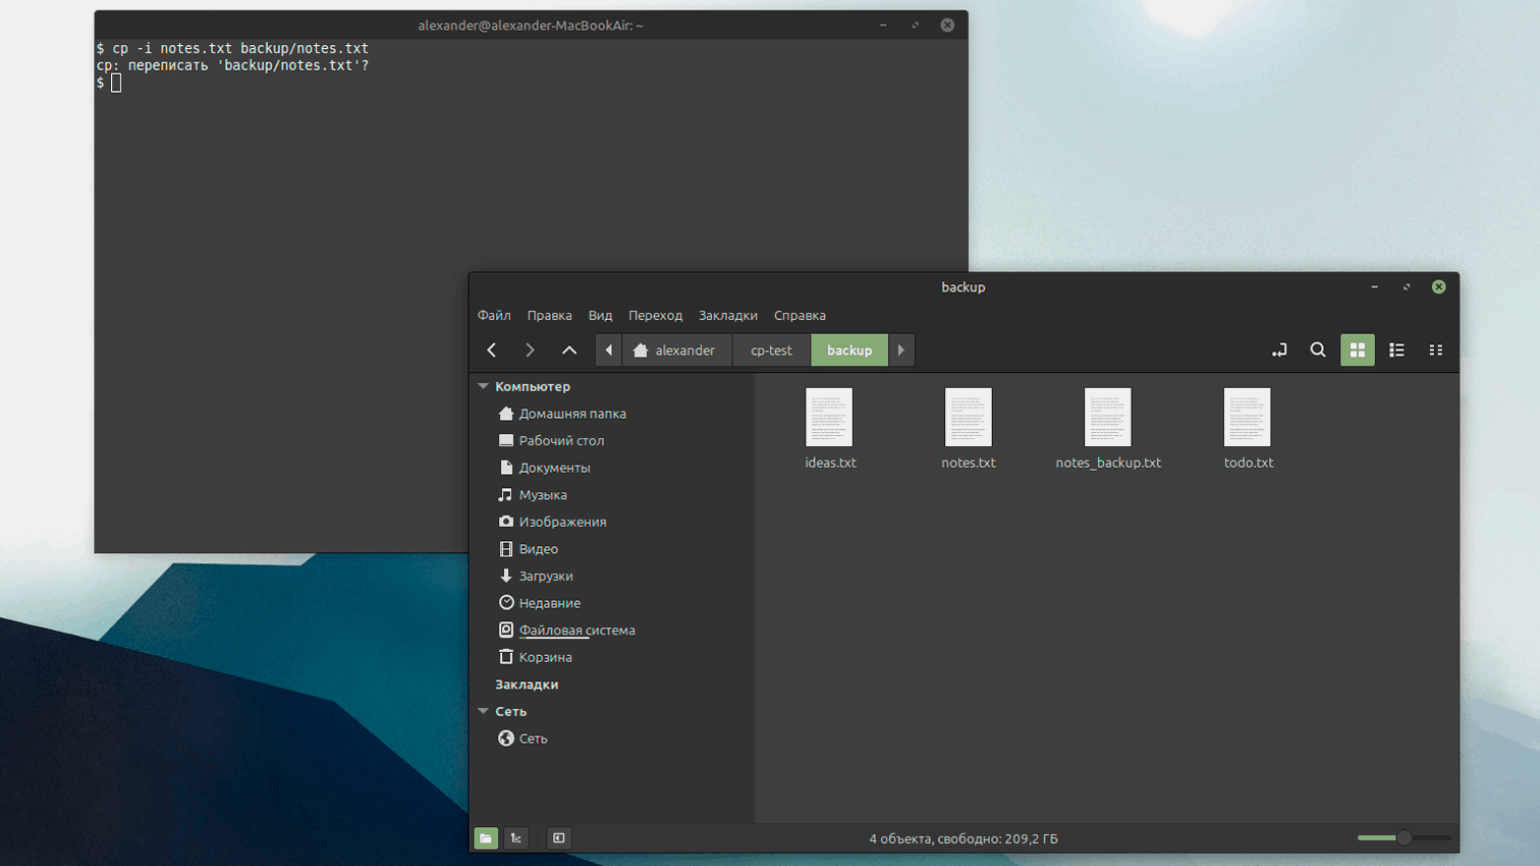Open Trash (Корзина) in sidebar
Viewport: 1540px width, 866px height.
(545, 657)
